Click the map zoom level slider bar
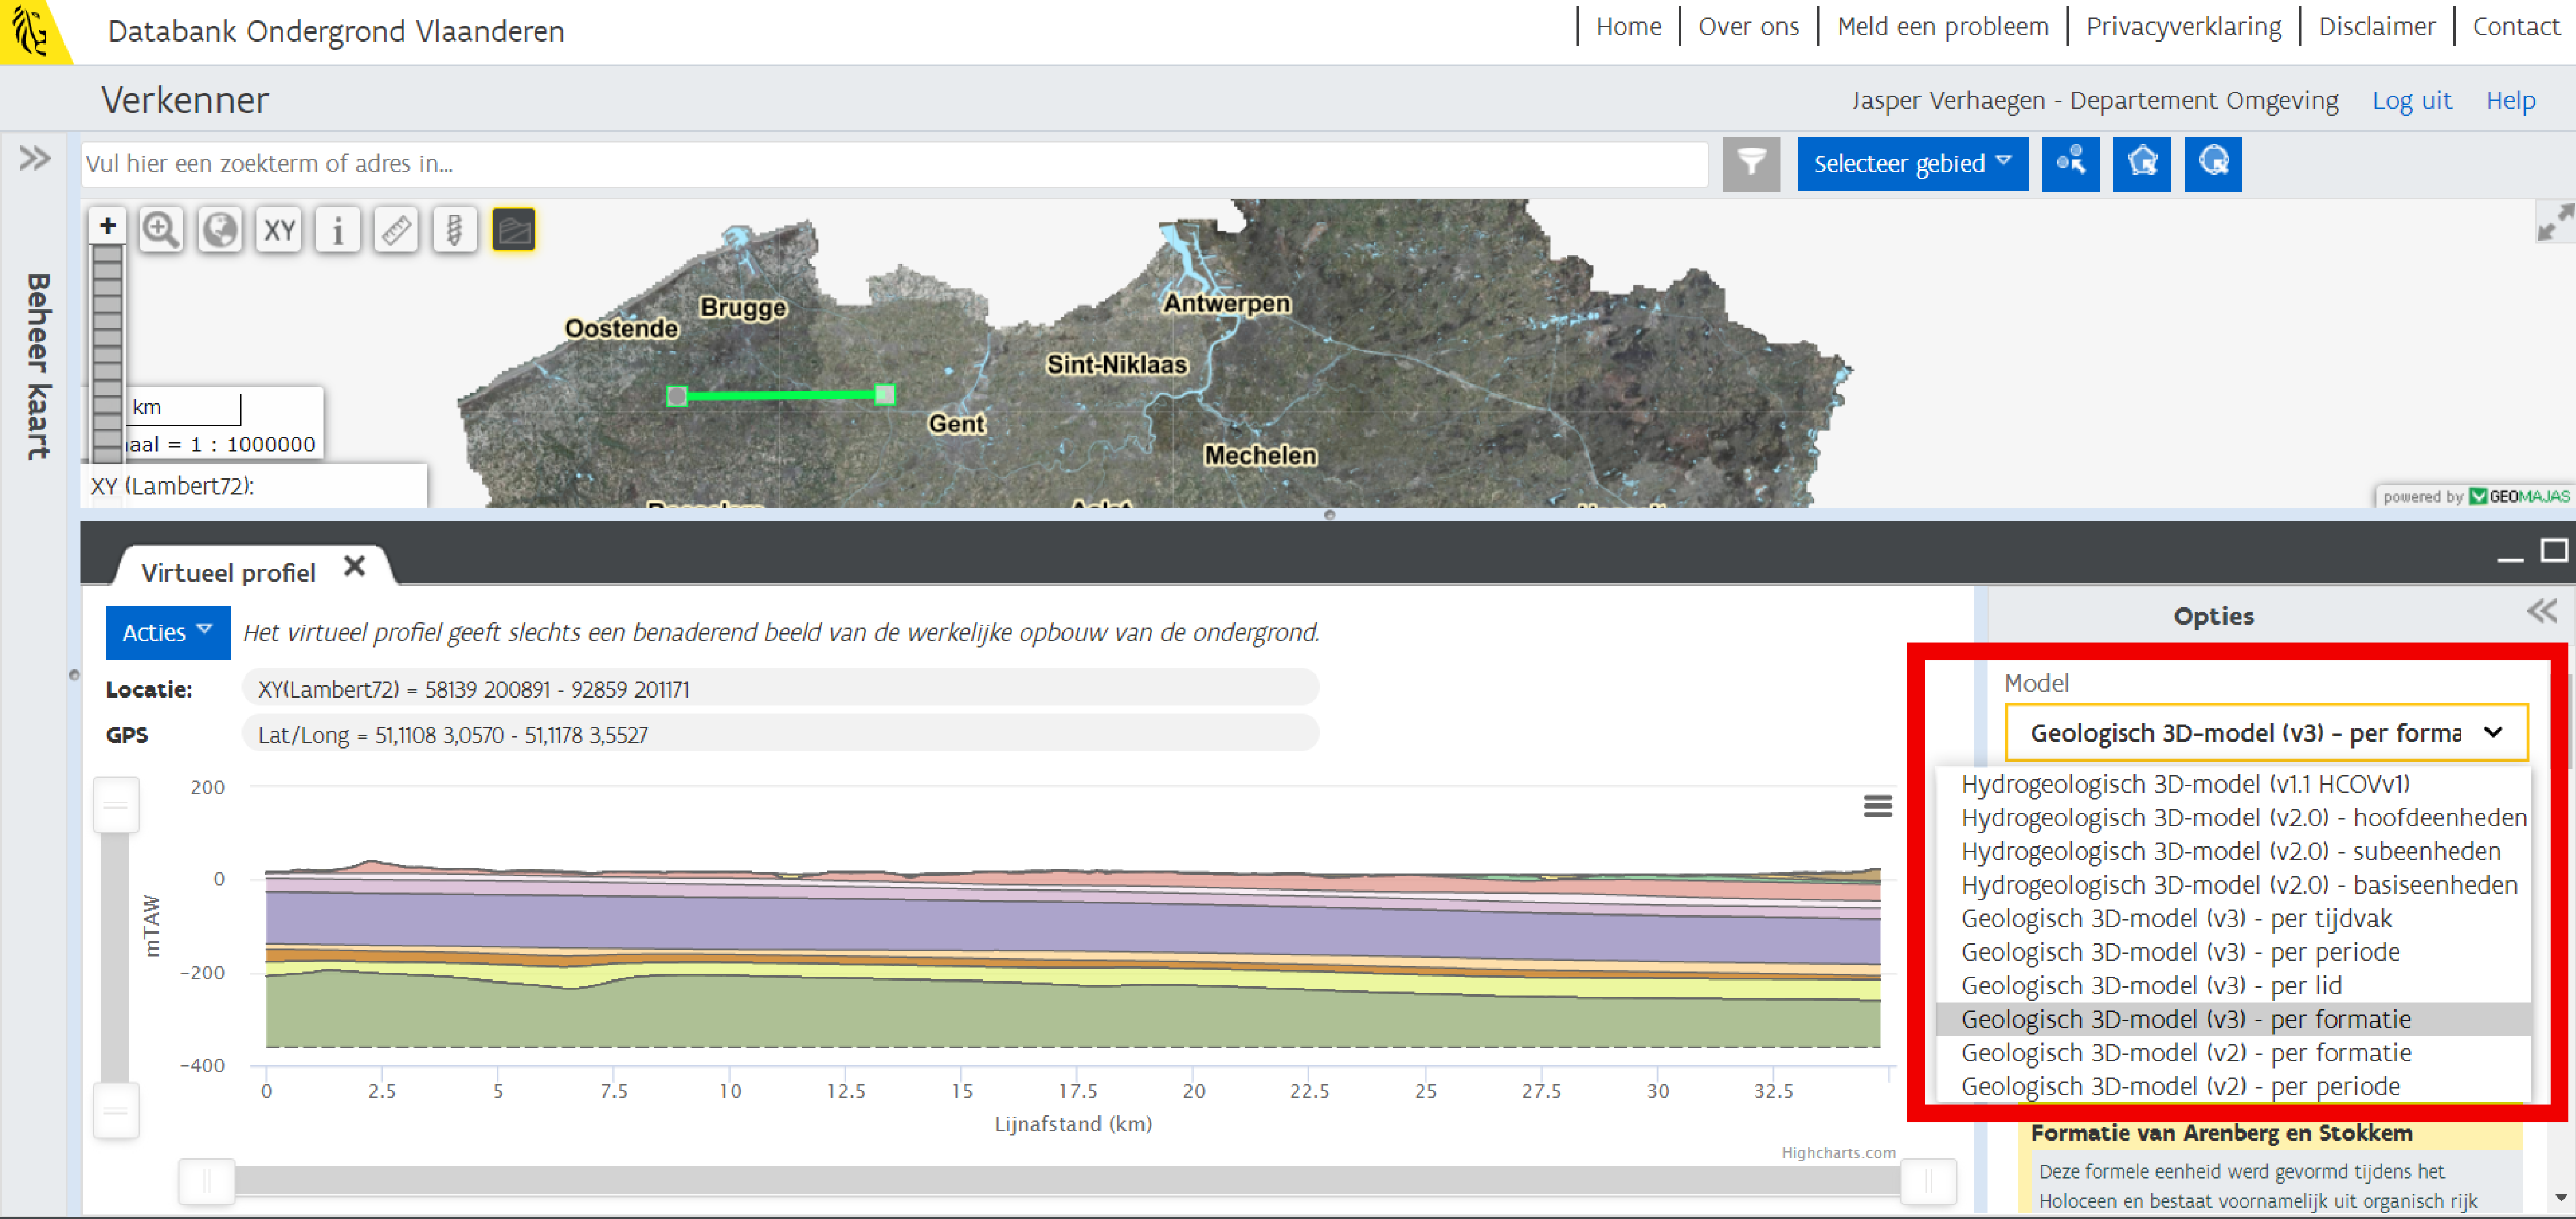Viewport: 2576px width, 1219px height. [107, 350]
